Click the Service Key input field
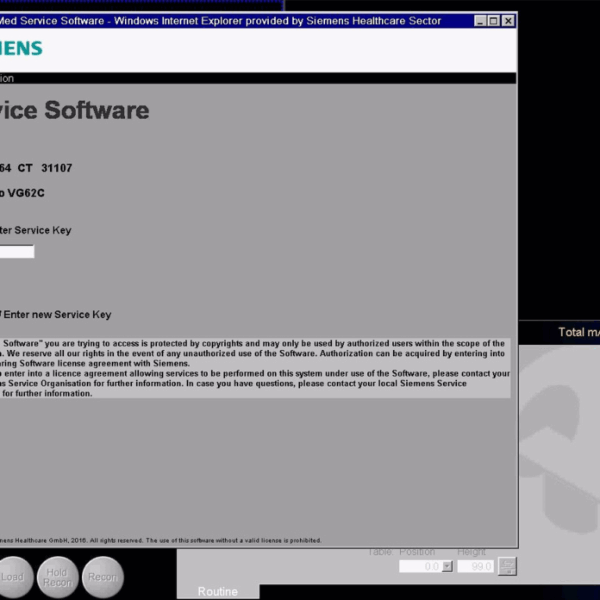The height and width of the screenshot is (600, 600). [17, 251]
